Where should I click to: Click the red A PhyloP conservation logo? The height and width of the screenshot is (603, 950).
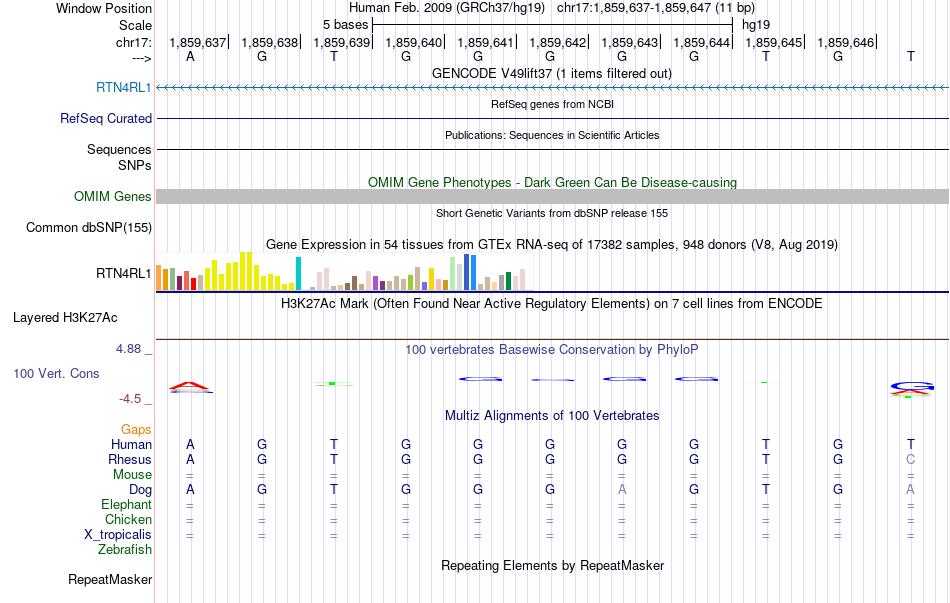click(190, 386)
